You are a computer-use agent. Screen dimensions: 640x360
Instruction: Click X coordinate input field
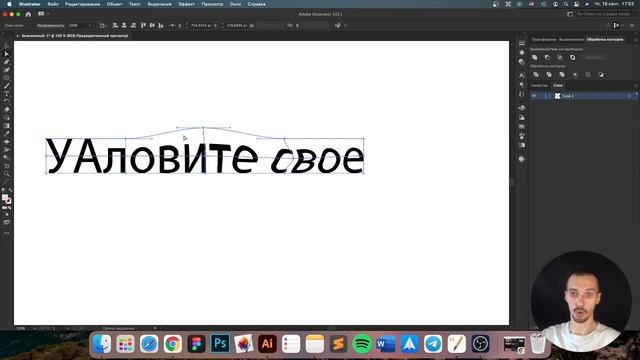pos(201,25)
